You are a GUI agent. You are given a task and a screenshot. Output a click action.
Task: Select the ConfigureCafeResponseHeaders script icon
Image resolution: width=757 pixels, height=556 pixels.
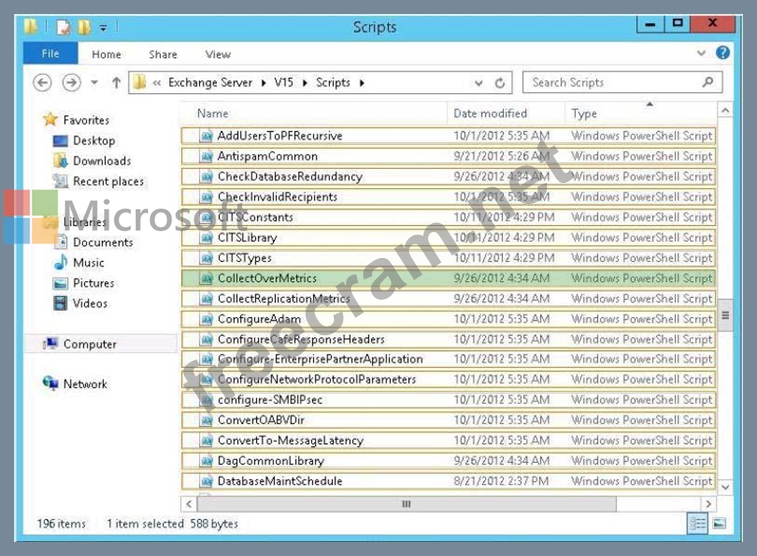[206, 339]
